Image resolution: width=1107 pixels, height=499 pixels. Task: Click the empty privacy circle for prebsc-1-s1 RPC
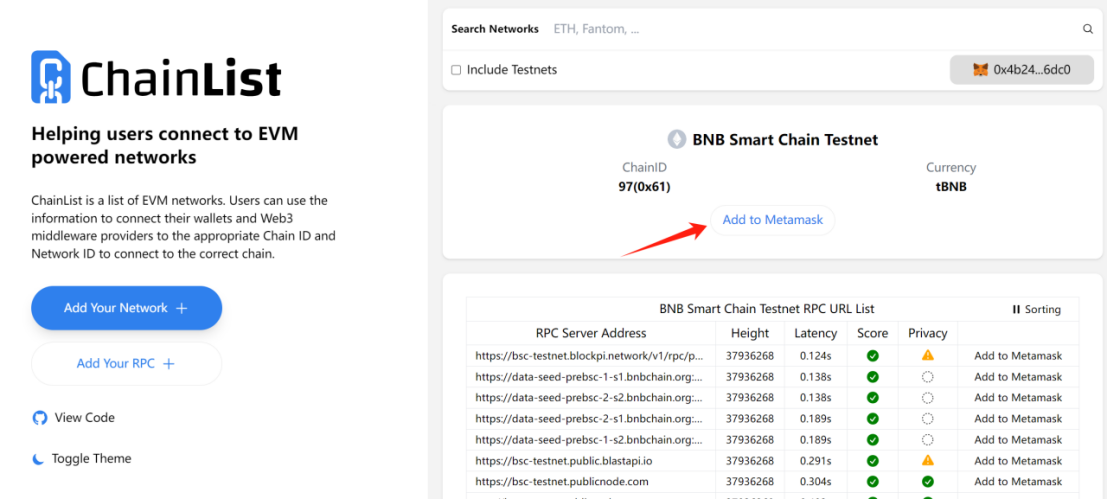(x=928, y=377)
